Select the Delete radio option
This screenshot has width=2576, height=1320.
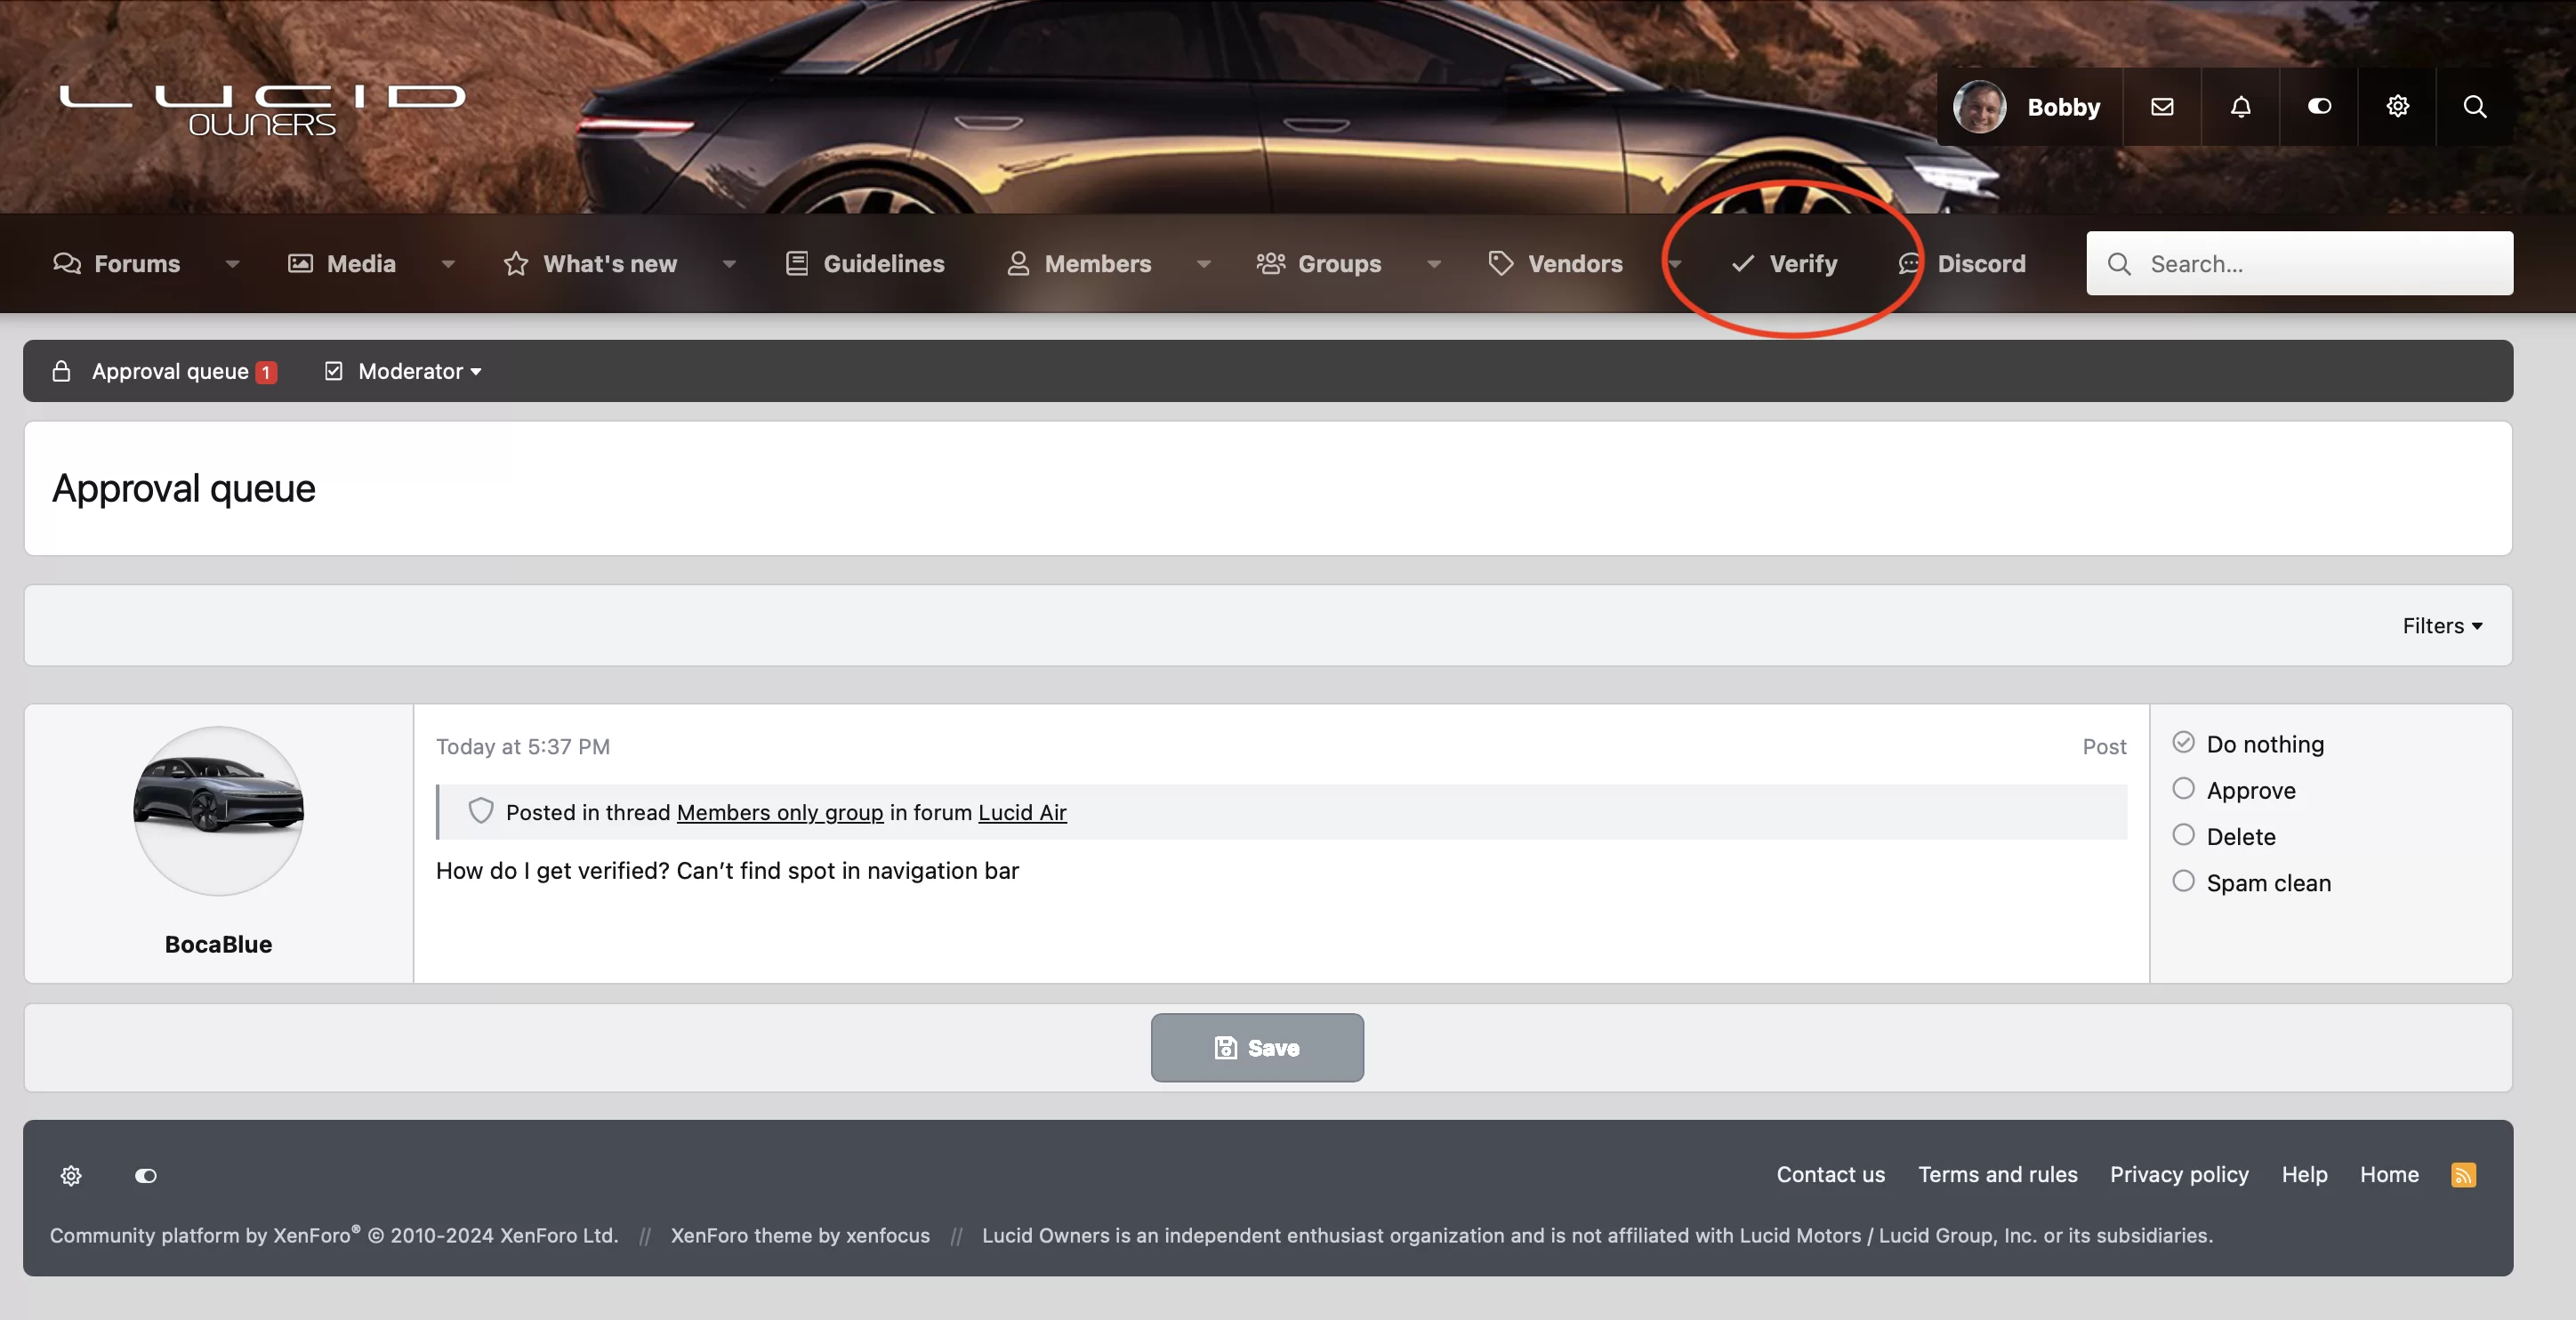click(x=2184, y=835)
